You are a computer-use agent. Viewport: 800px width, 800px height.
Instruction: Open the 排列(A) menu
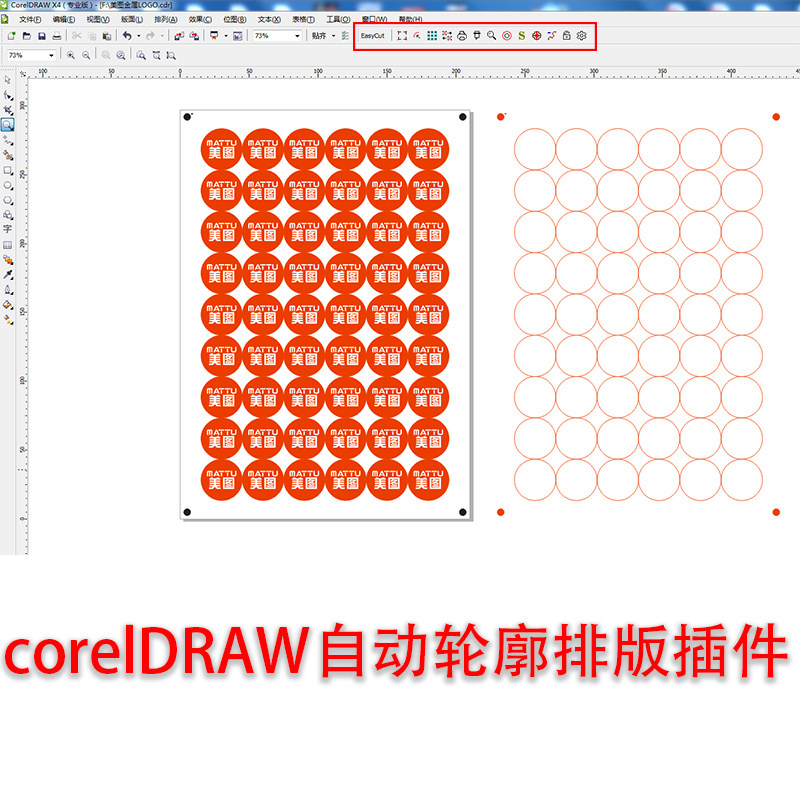pos(165,19)
